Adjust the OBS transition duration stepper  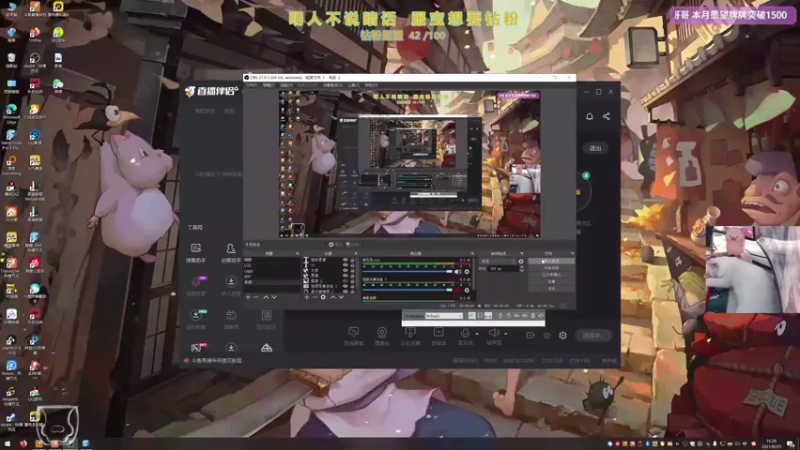522,268
